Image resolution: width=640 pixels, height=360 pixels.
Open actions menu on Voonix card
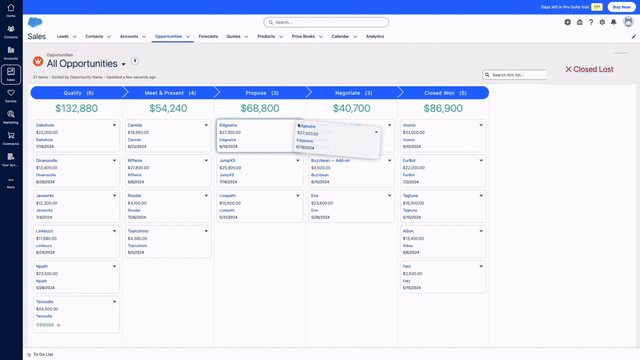pos(481,125)
